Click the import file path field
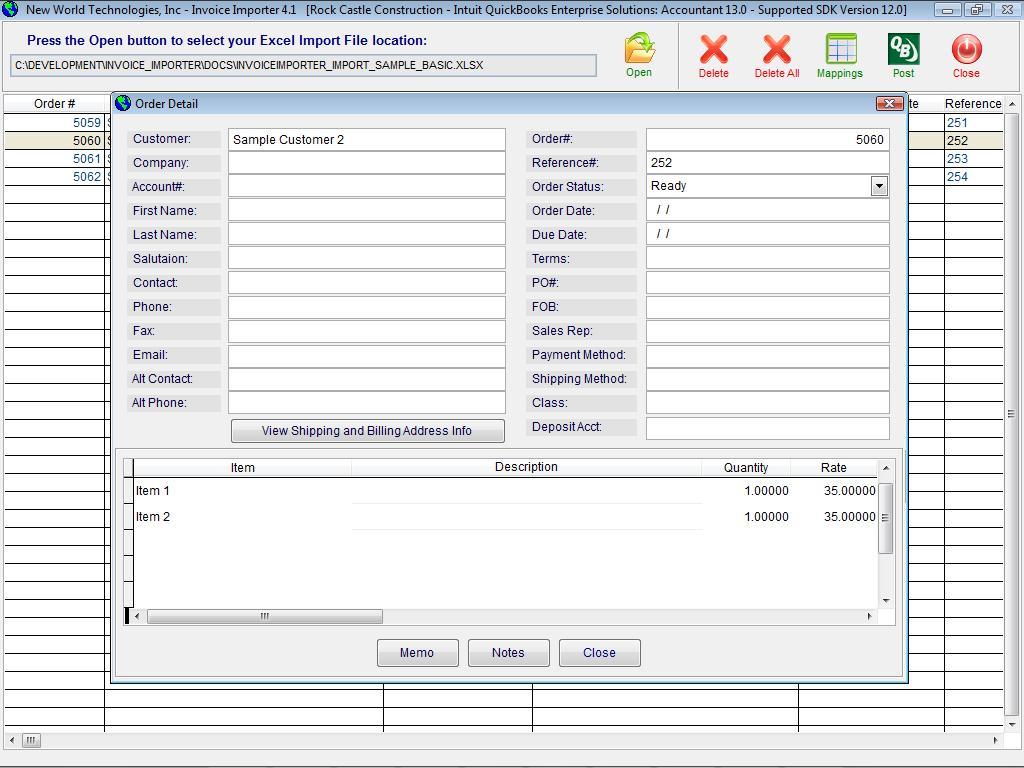The height and width of the screenshot is (768, 1024). 304,65
